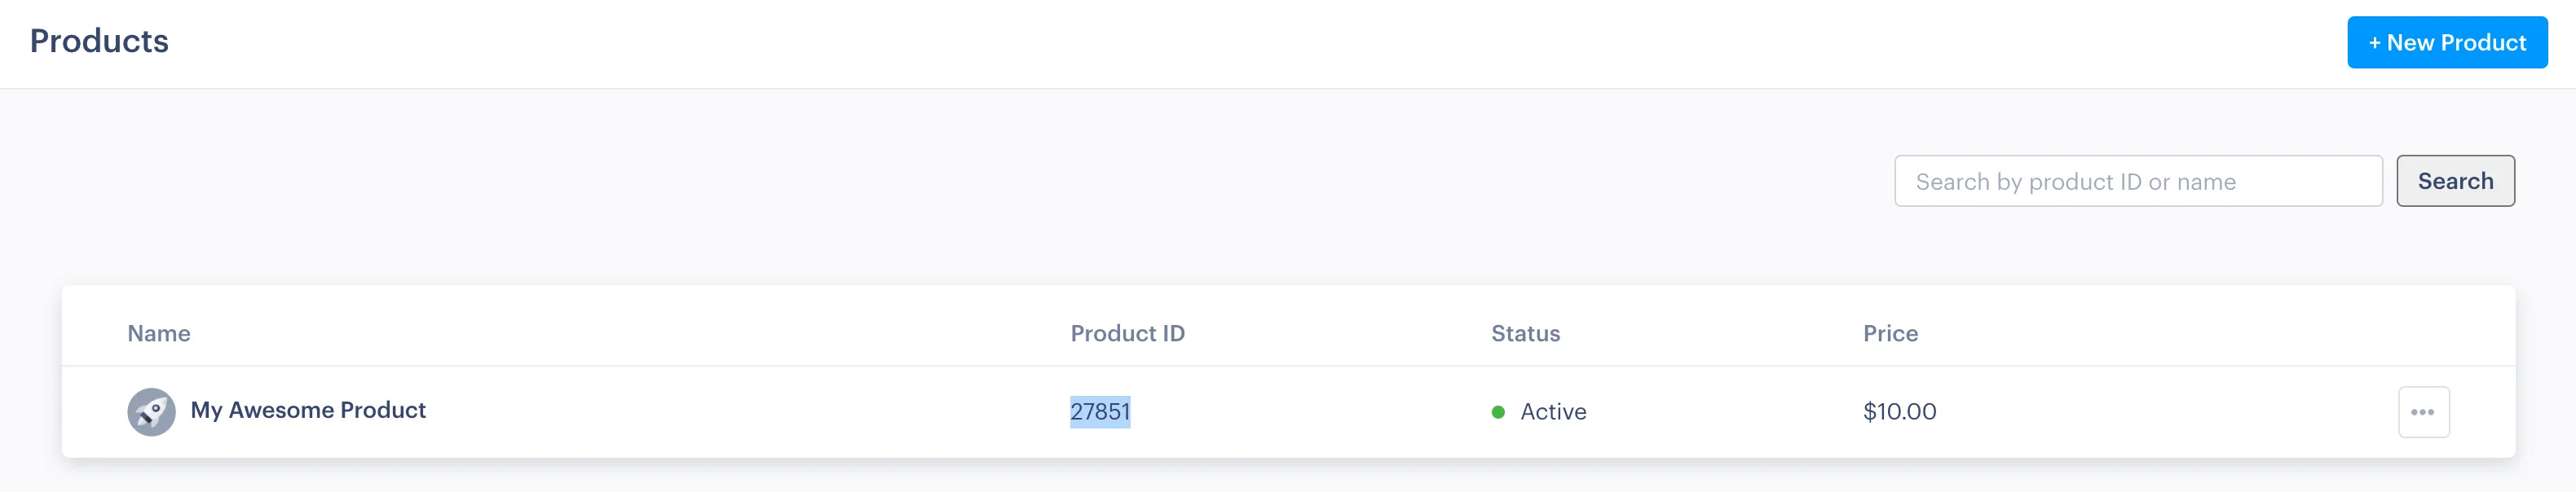Screen dimensions: 2576x492
Task: Click the Active status label
Action: [1552, 411]
